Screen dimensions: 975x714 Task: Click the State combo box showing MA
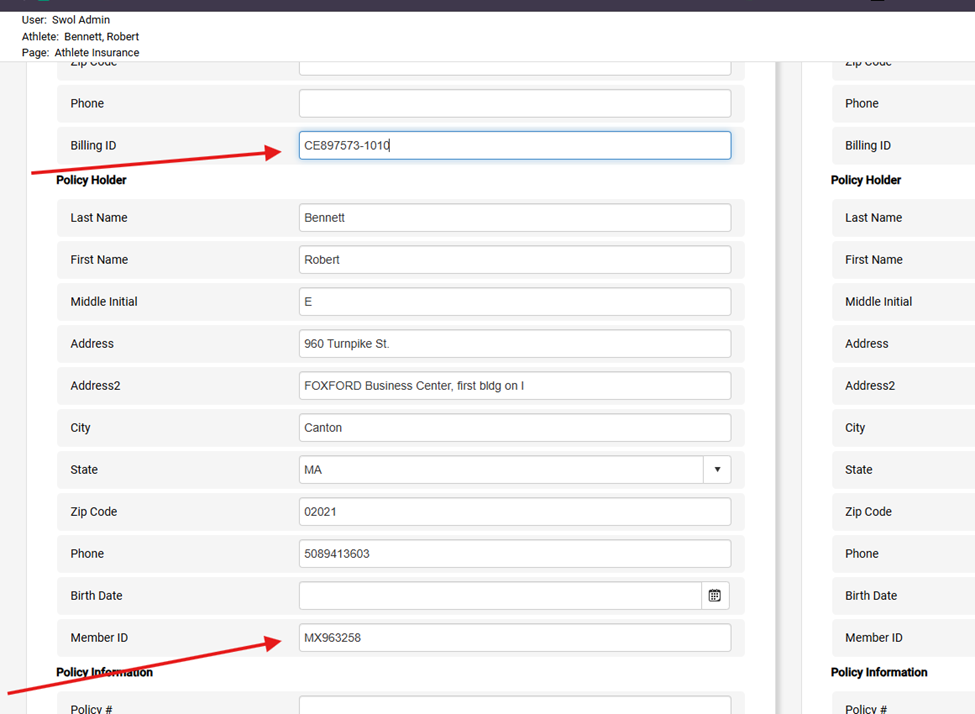point(500,470)
